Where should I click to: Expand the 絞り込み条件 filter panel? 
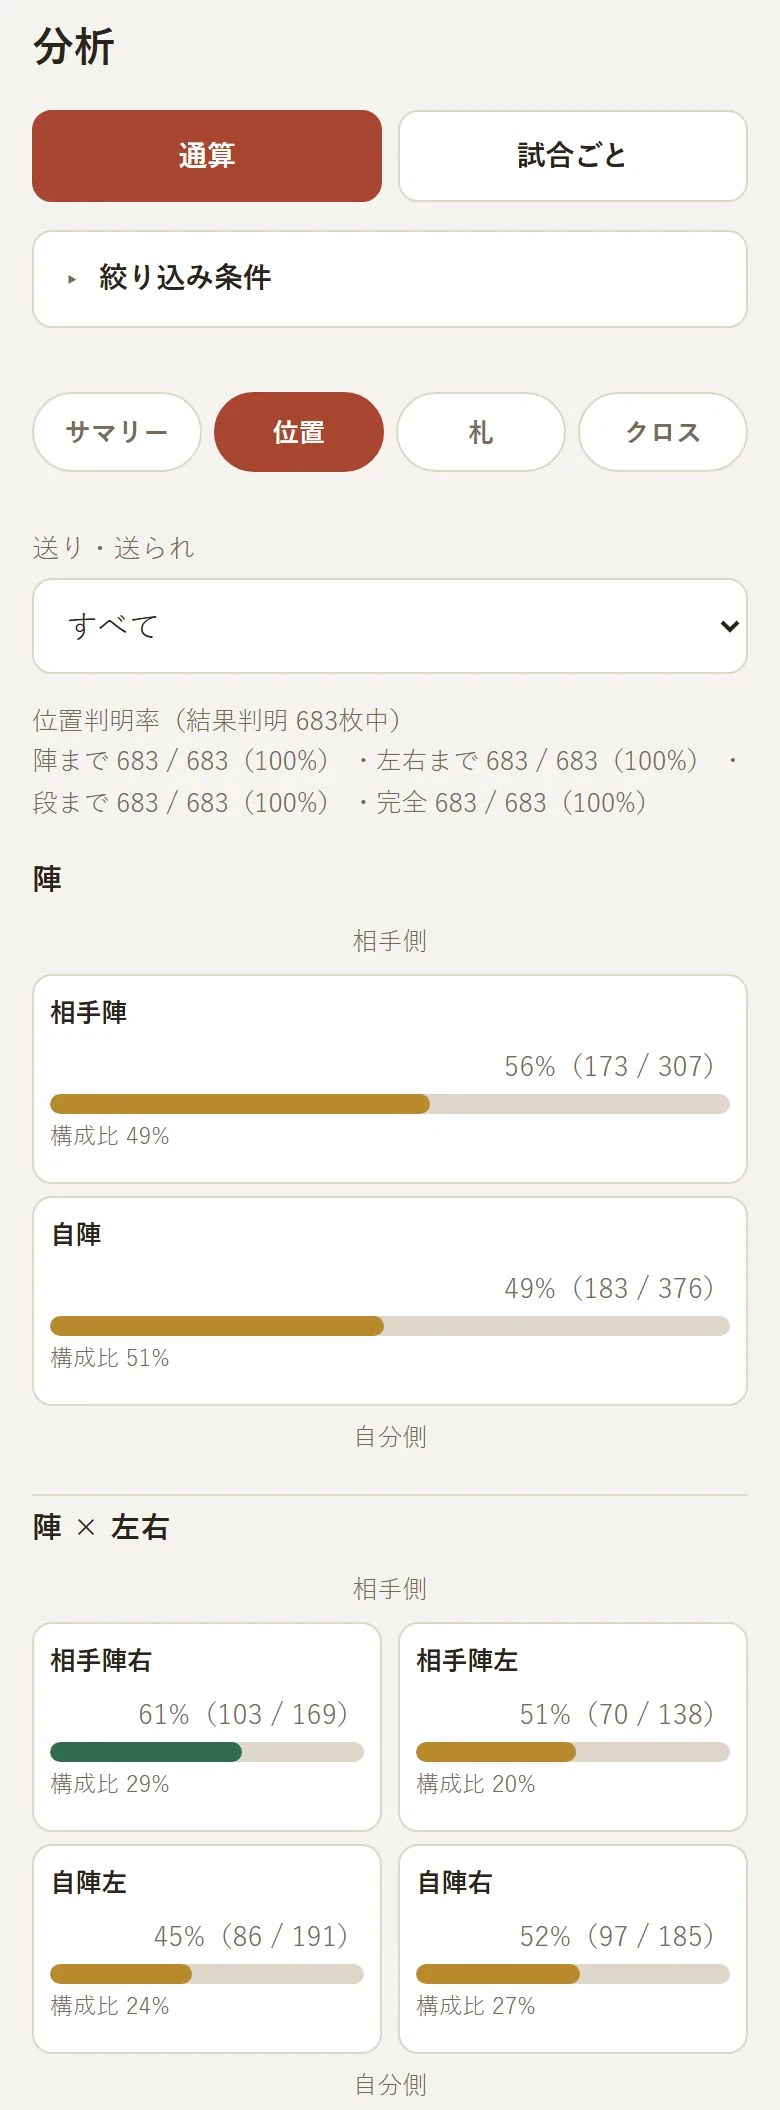click(390, 279)
